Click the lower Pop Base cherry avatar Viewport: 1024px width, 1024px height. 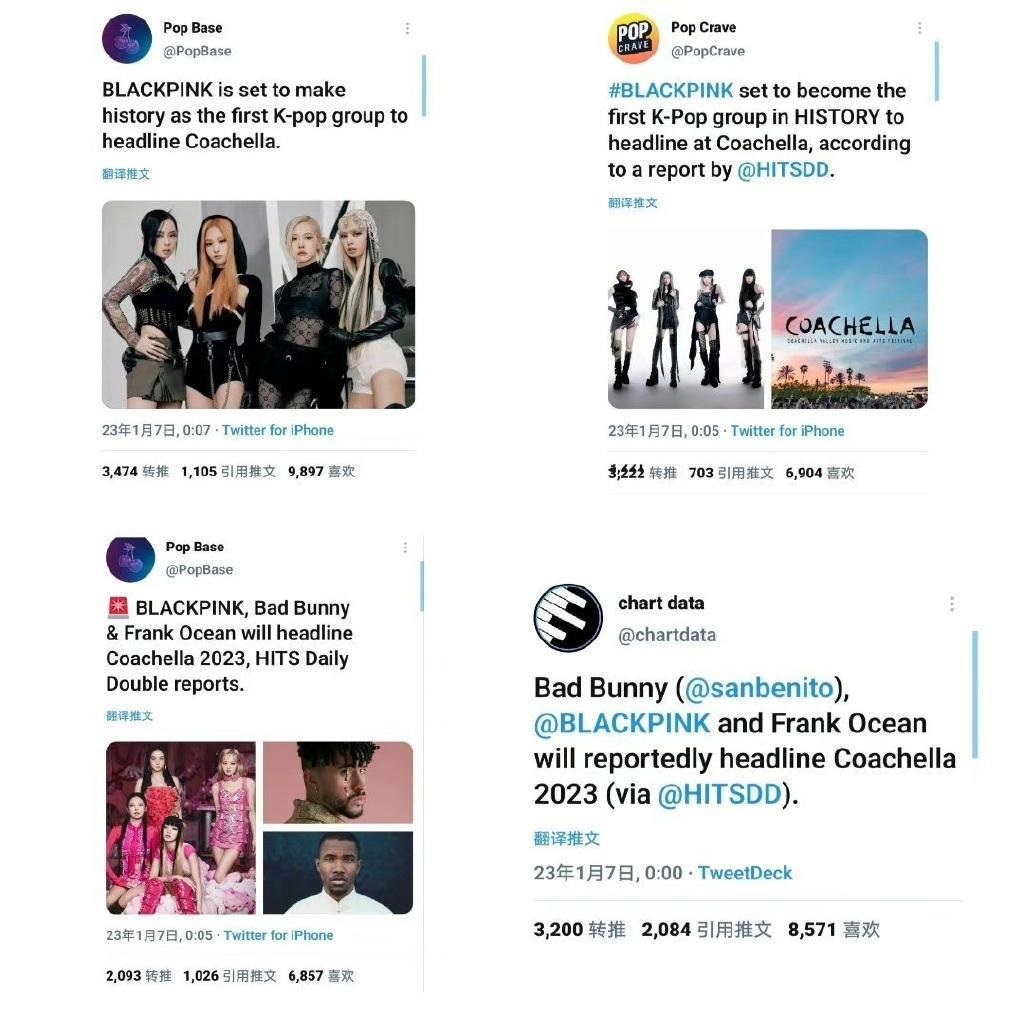pyautogui.click(x=131, y=559)
